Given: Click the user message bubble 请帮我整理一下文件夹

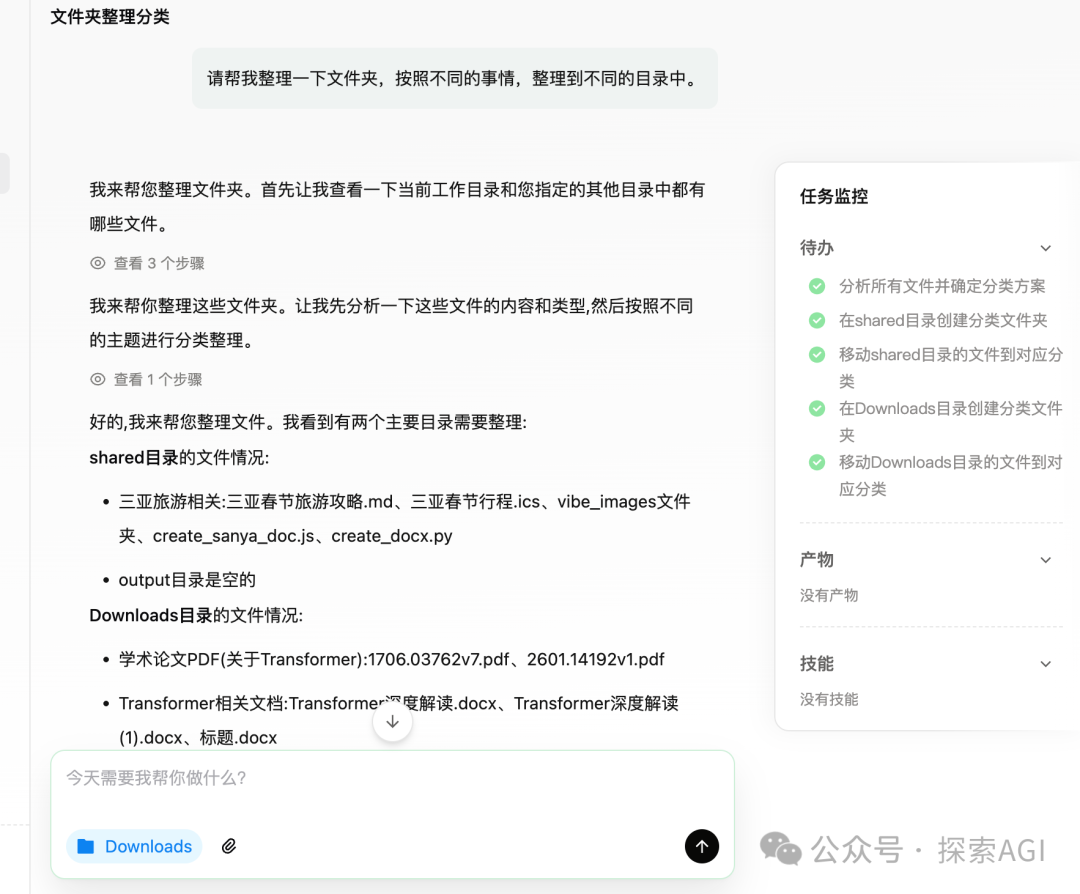Looking at the screenshot, I should (455, 79).
